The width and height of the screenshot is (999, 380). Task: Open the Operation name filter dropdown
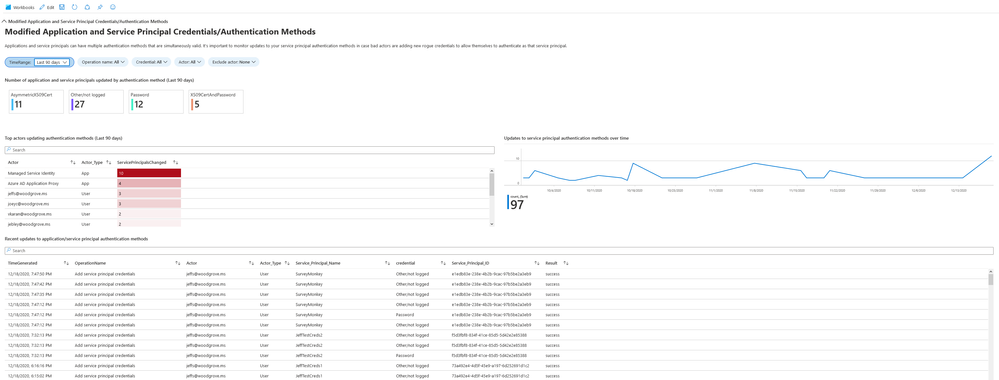(104, 62)
